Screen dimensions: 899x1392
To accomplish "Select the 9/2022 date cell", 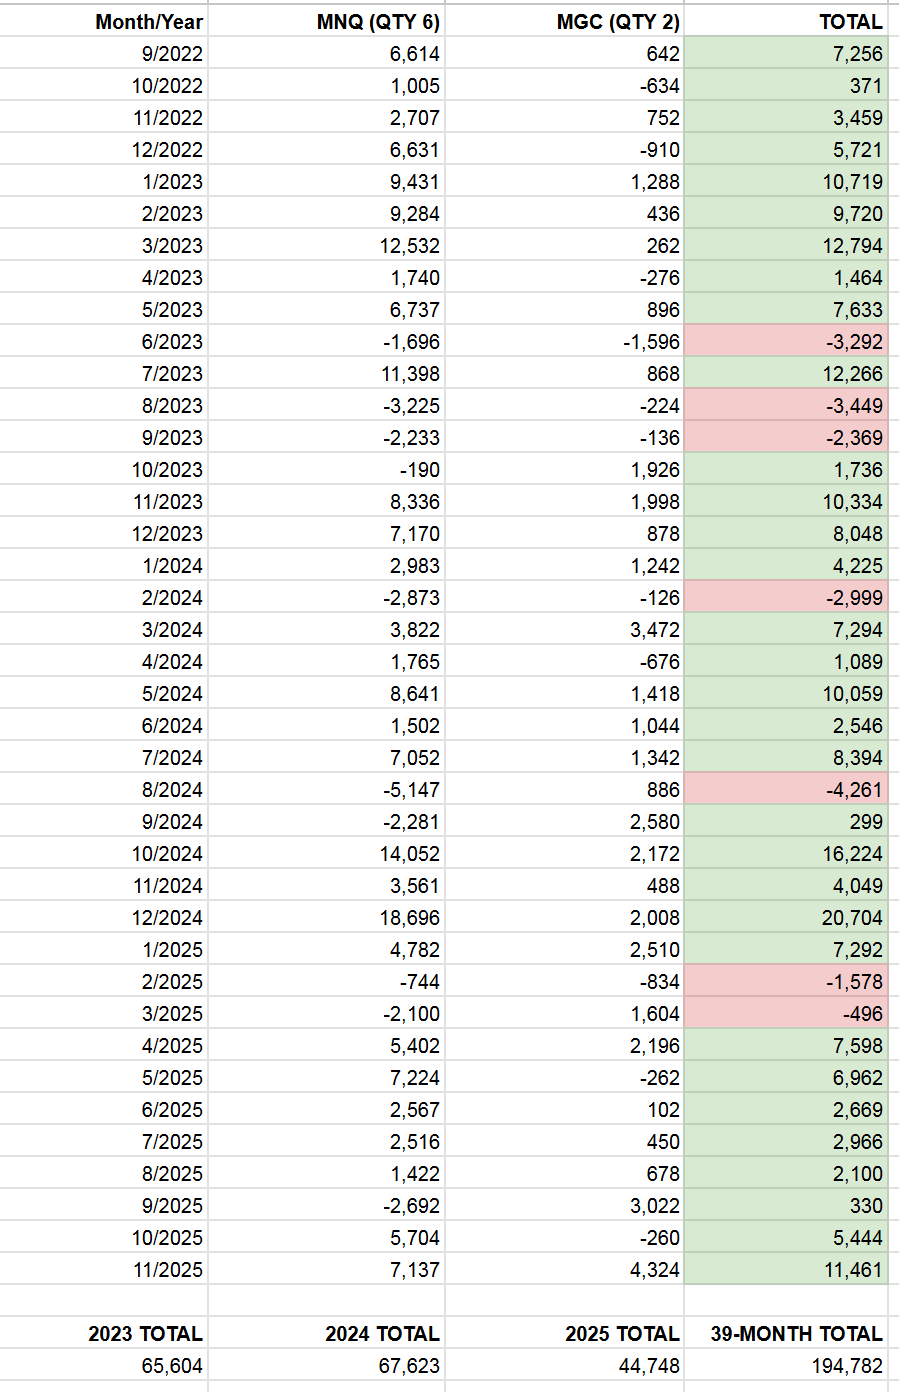I will coord(172,54).
